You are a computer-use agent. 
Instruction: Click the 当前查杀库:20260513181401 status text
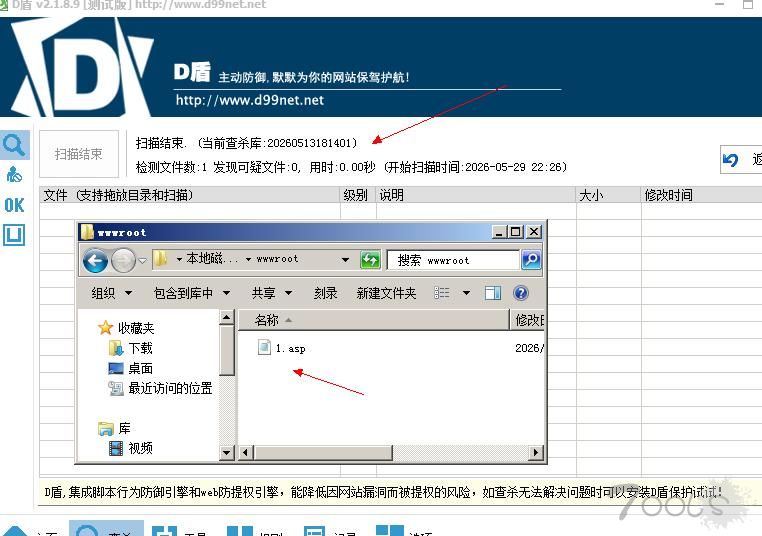(x=277, y=143)
